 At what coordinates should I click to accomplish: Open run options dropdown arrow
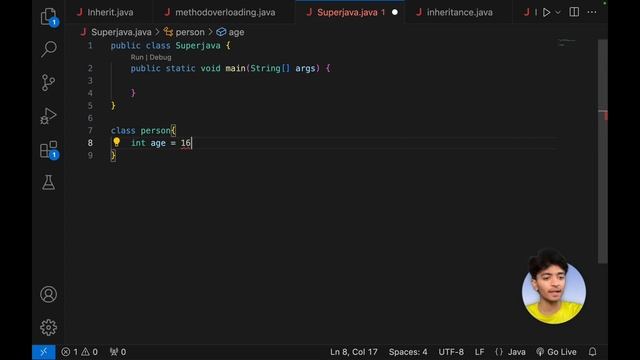[558, 12]
